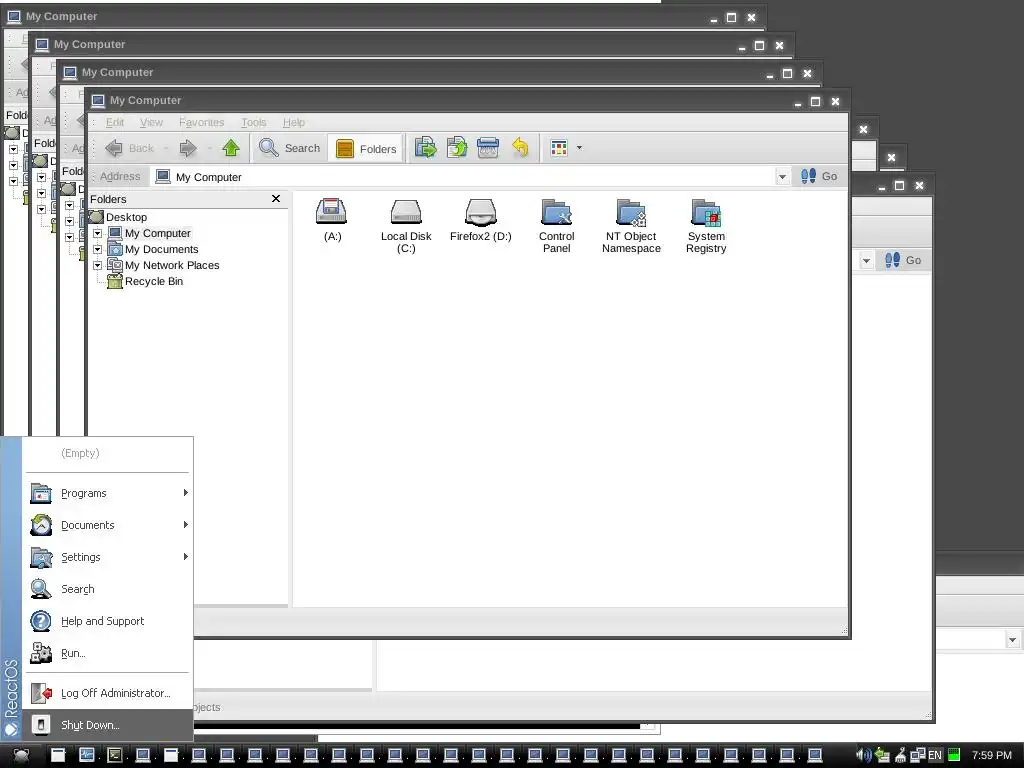The width and height of the screenshot is (1024, 768).
Task: Select My Documents in folder tree
Action: tap(161, 249)
